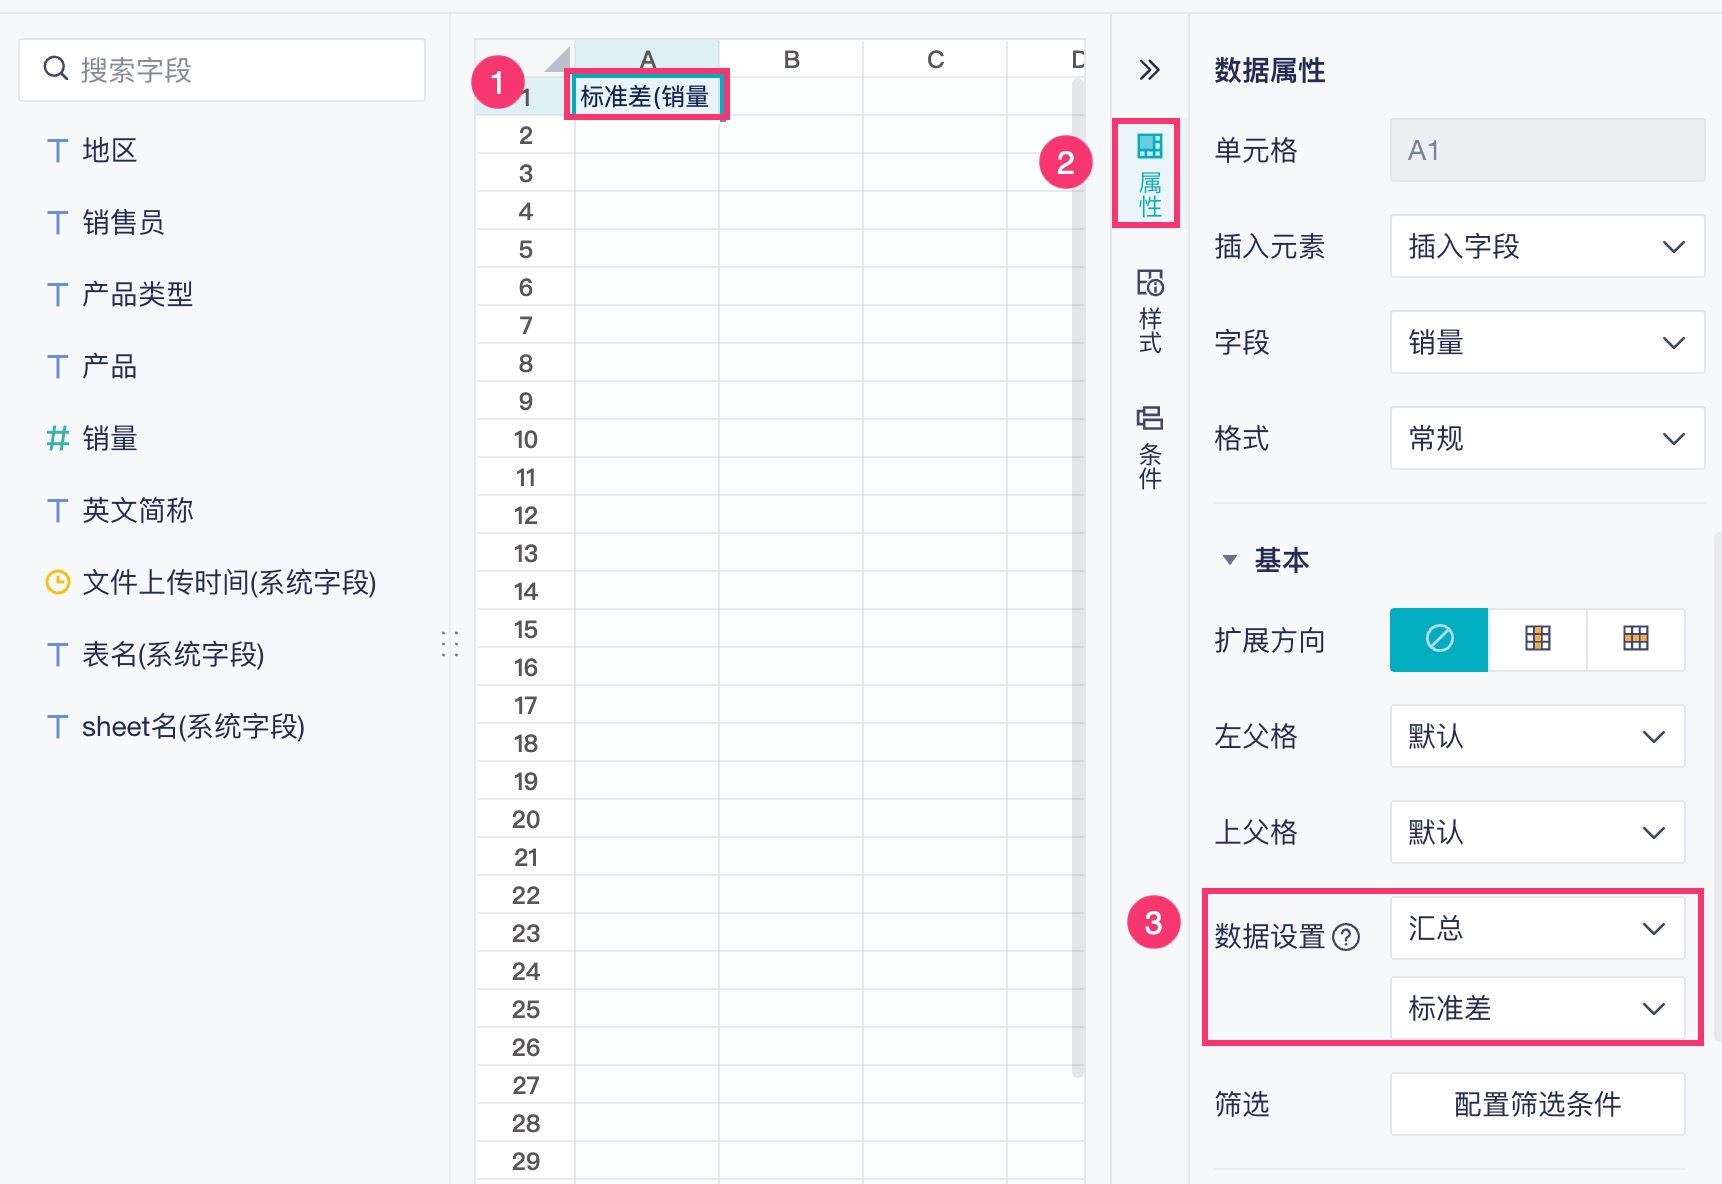Switch to the 样式 style tab
Viewport: 1722px width, 1184px height.
(1149, 311)
